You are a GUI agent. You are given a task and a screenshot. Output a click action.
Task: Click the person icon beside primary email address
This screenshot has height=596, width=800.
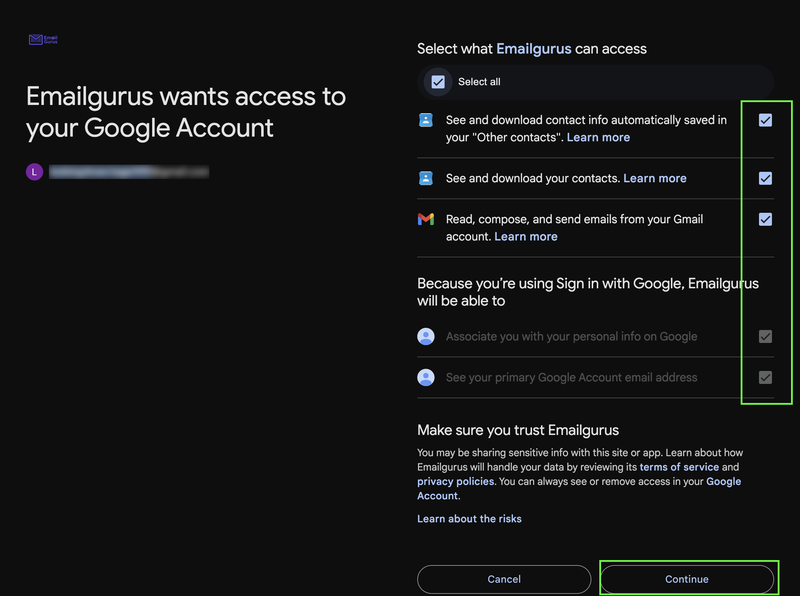424,377
